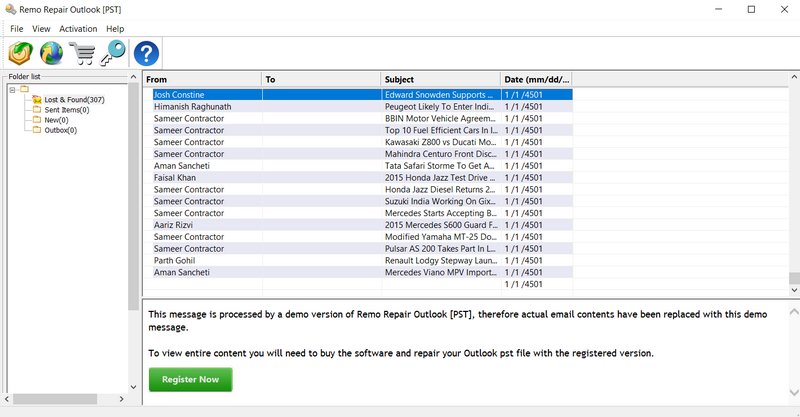Viewport: 800px width, 417px height.
Task: Select the Lost & Found folder
Action: [74, 100]
